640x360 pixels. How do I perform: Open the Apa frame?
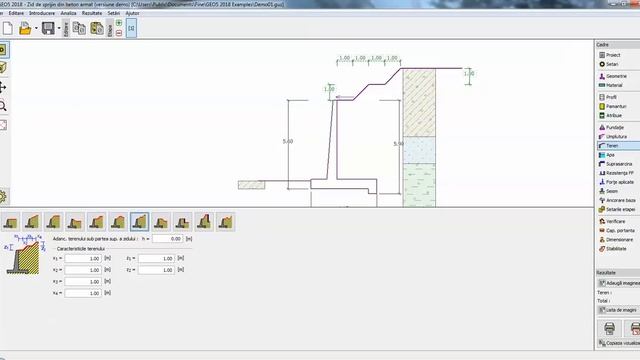click(x=618, y=155)
